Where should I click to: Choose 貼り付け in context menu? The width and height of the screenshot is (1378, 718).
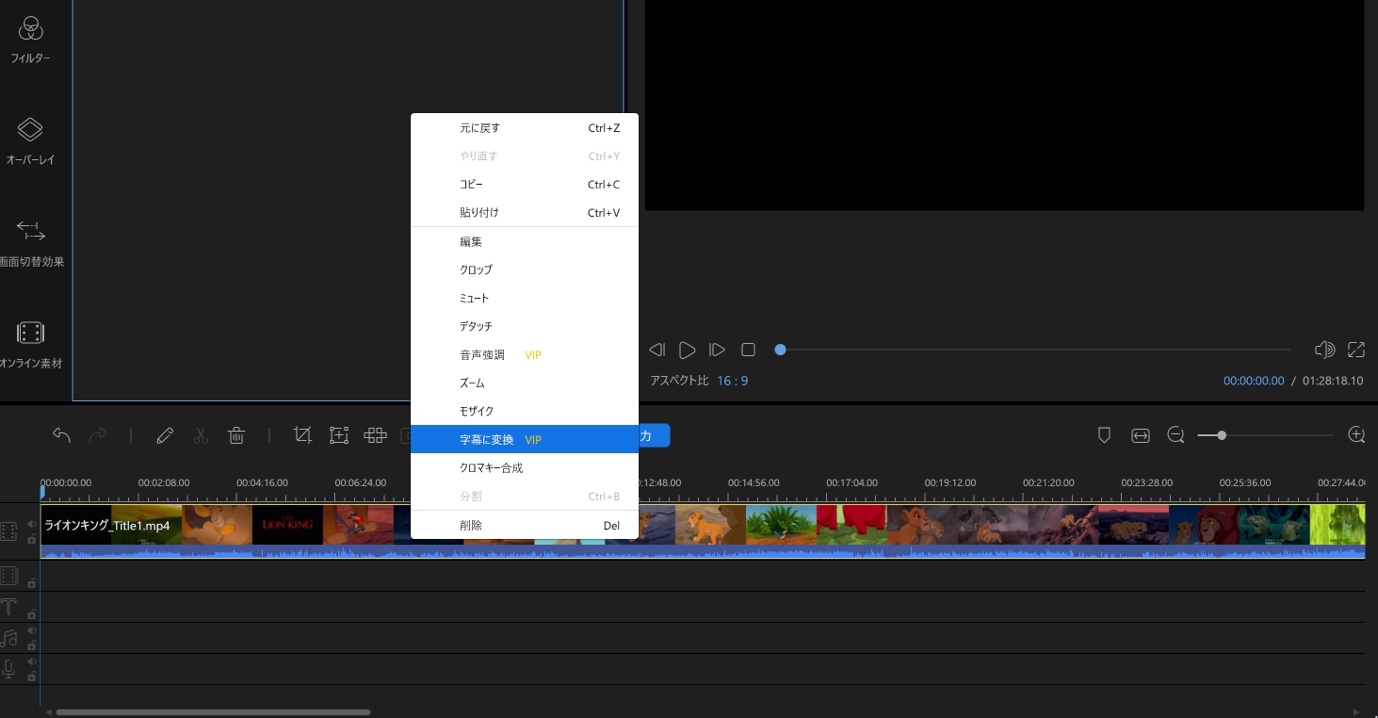524,213
